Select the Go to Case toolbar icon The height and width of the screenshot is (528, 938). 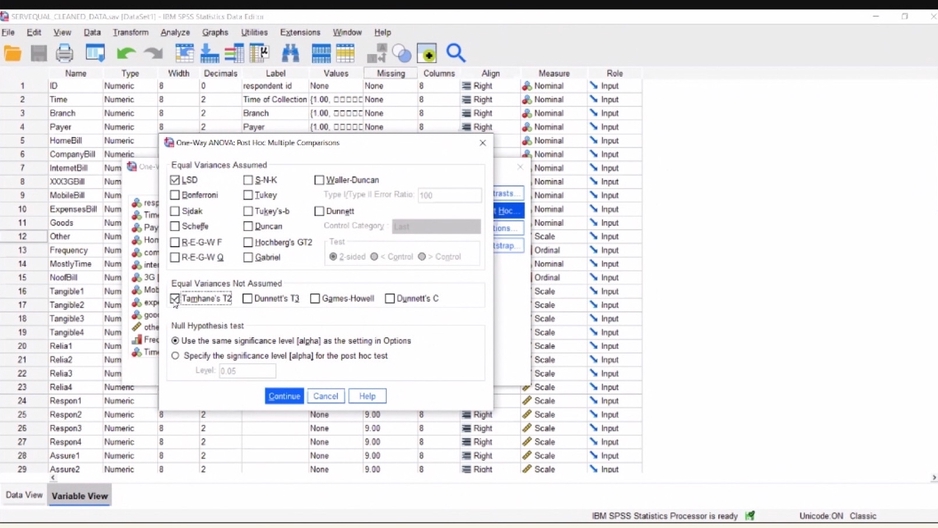[x=184, y=54]
